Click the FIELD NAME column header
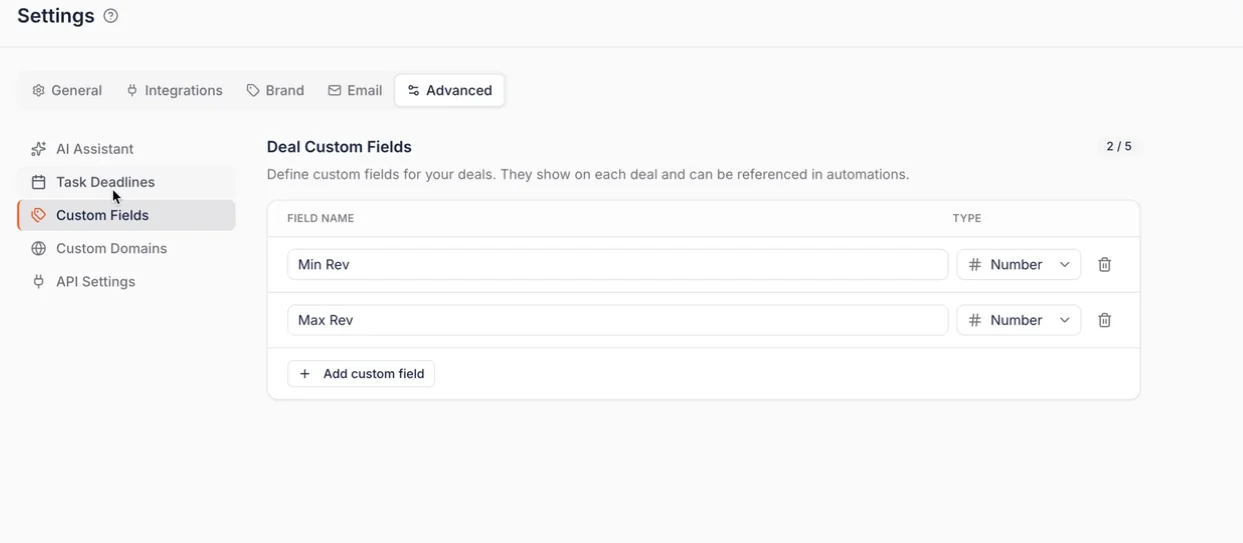1243x543 pixels. pyautogui.click(x=320, y=218)
